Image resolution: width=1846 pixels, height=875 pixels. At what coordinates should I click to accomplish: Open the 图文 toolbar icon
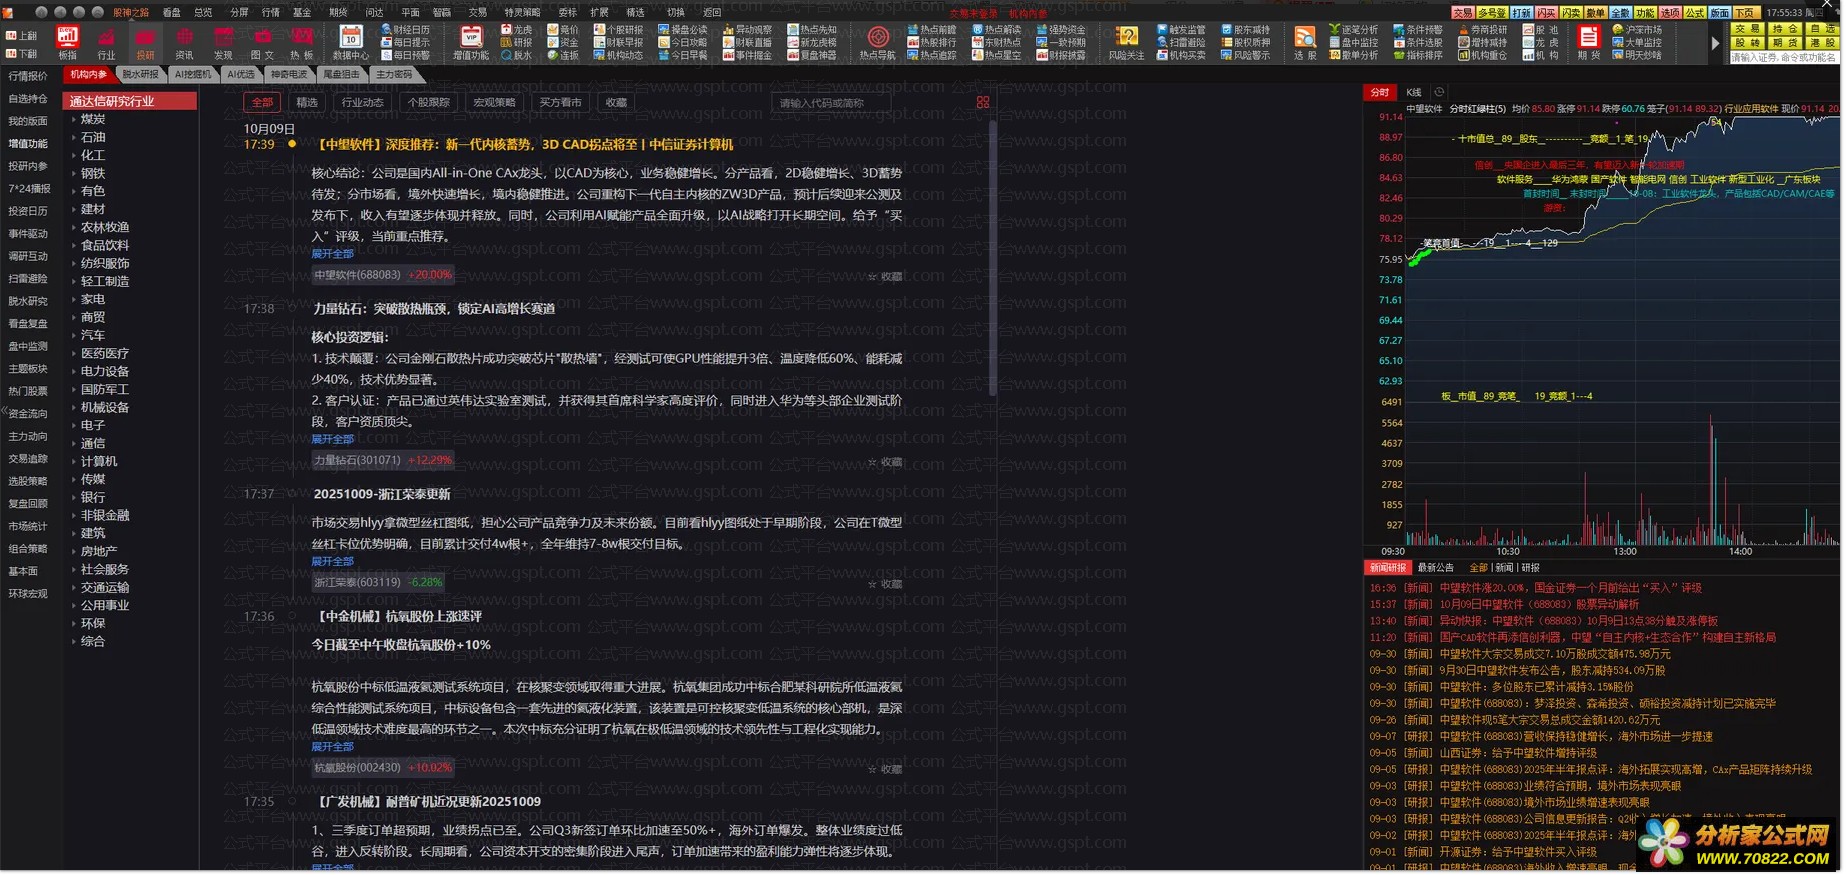coord(262,43)
